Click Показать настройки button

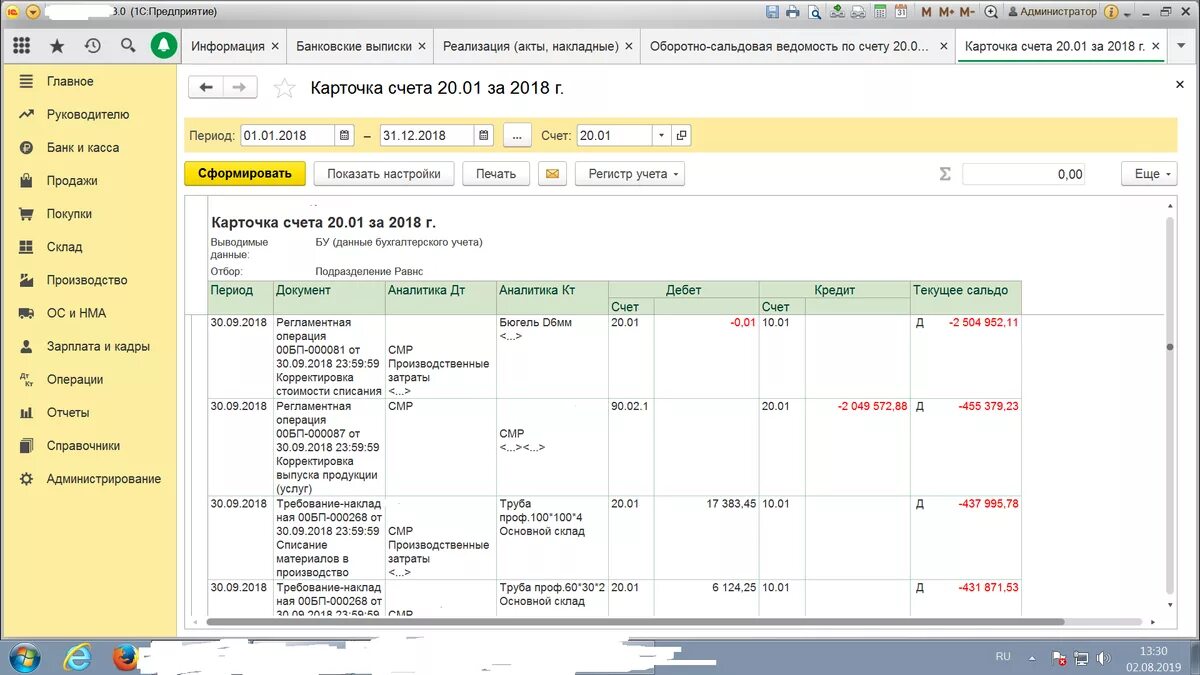[x=384, y=174]
